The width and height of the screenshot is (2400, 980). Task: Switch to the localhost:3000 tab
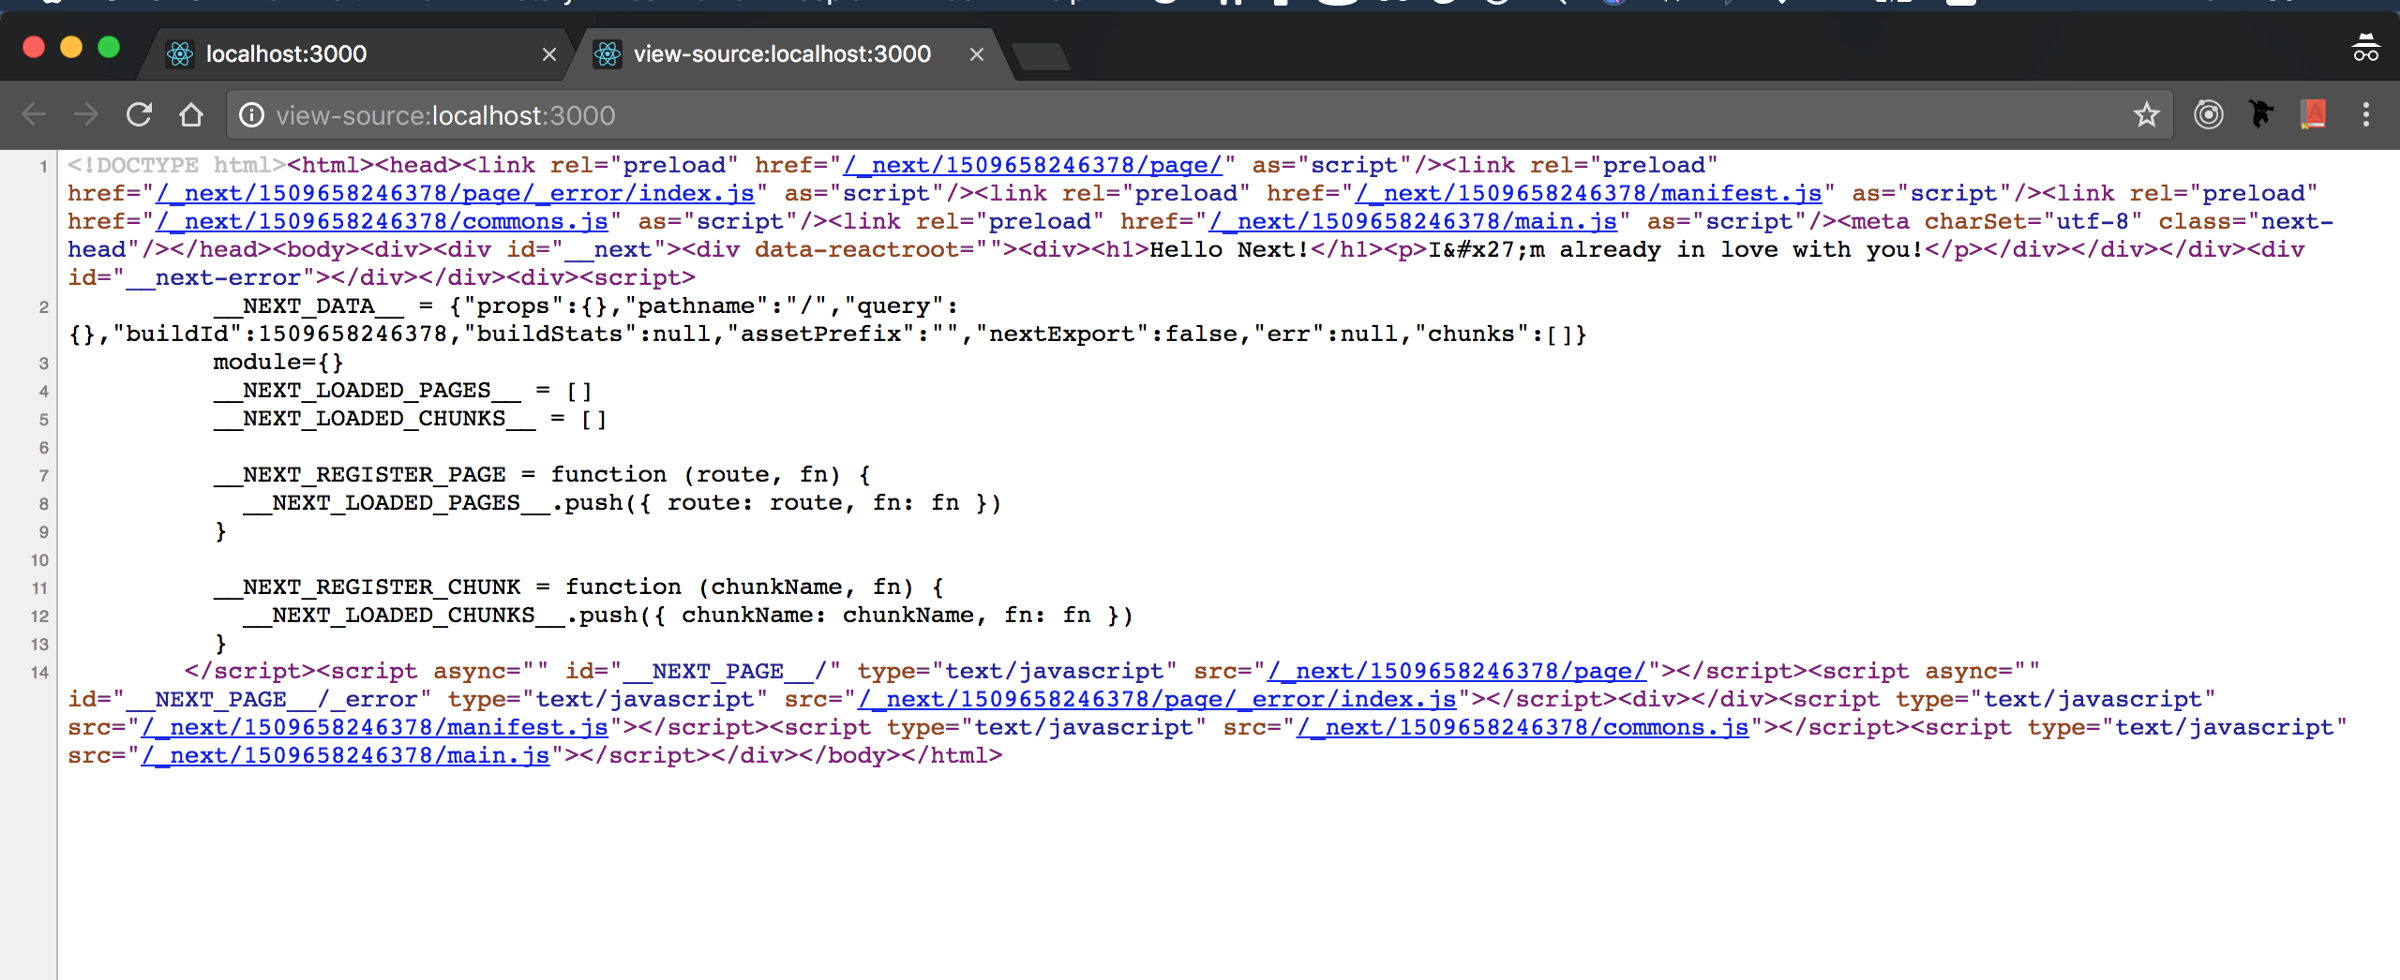(x=354, y=54)
